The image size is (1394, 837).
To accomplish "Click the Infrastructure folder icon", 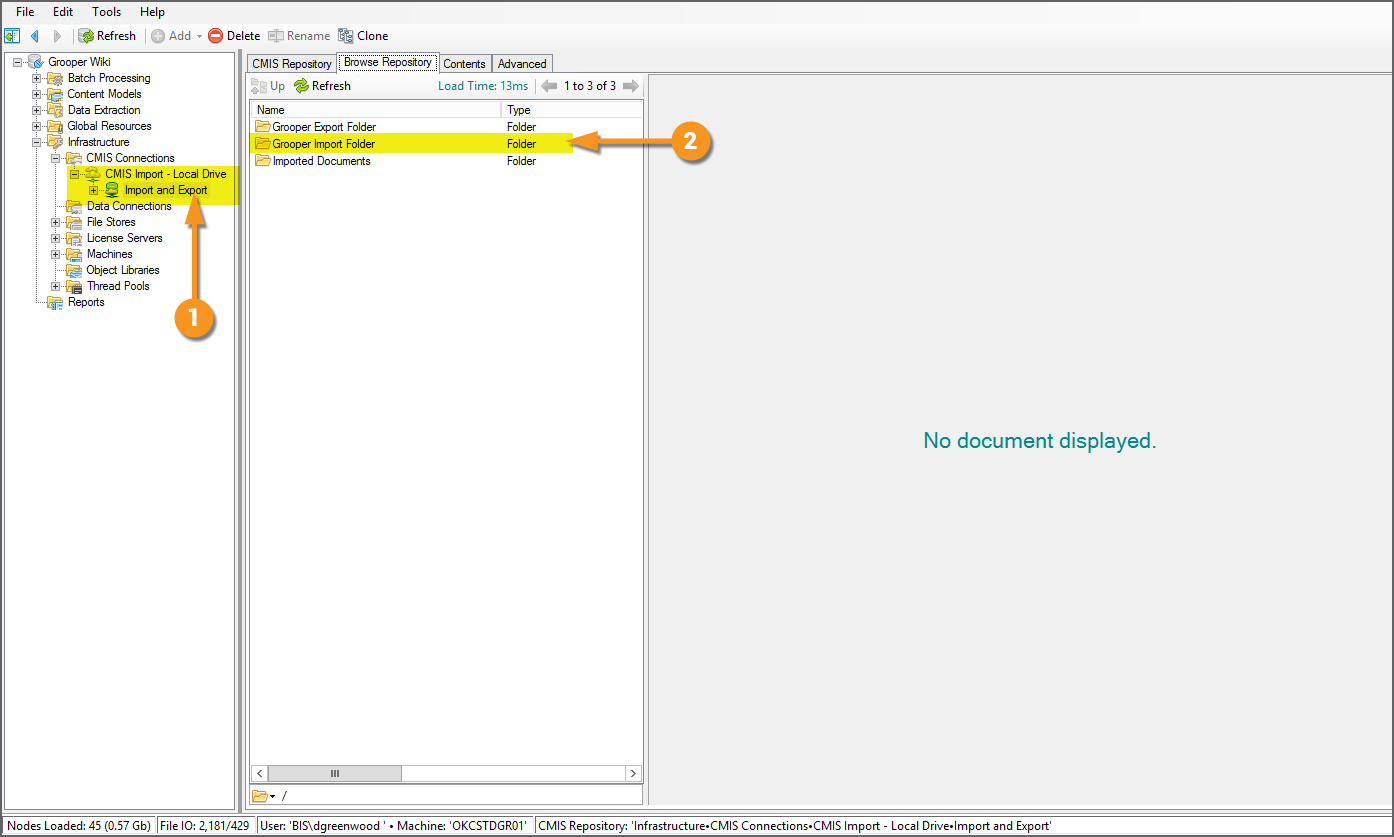I will [55, 142].
